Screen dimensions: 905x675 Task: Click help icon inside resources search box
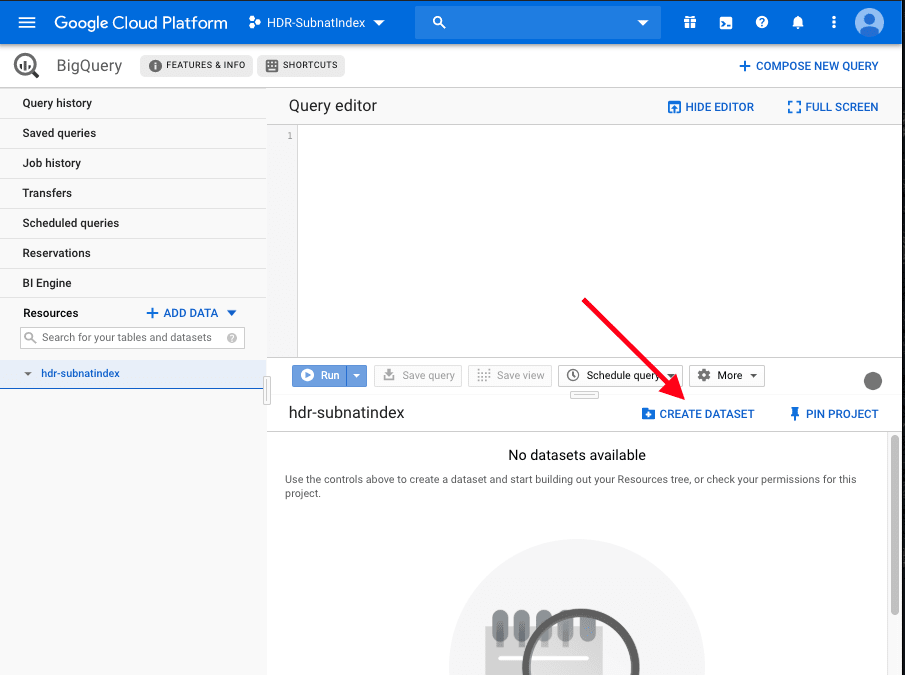[x=232, y=338]
